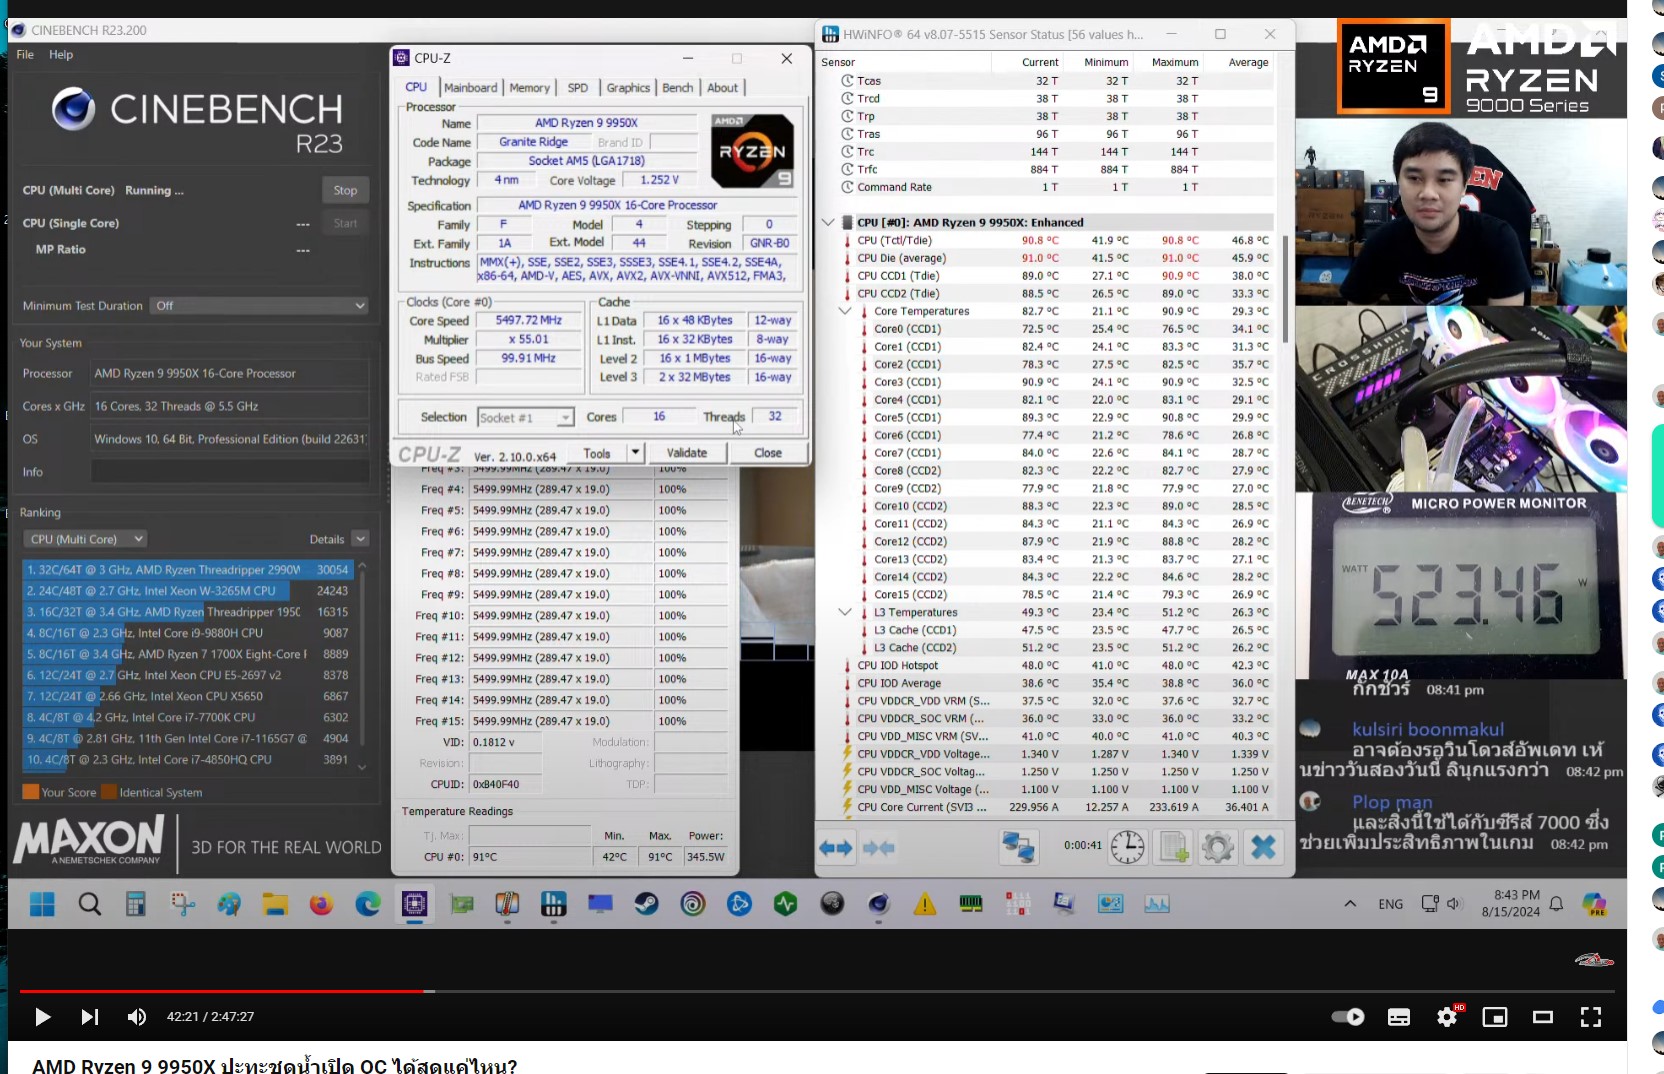
Task: Play the YouTube video
Action: pyautogui.click(x=42, y=1017)
